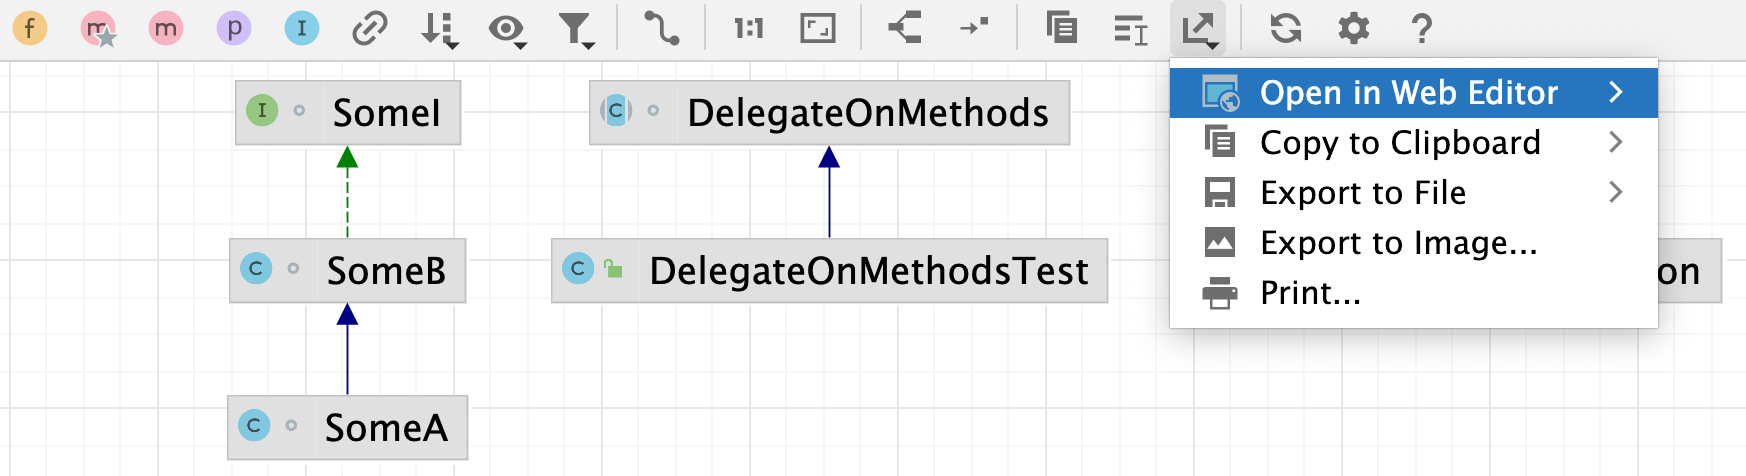Expand the Export to File submenu arrow
Screen dimensions: 1746x476
tap(1615, 192)
